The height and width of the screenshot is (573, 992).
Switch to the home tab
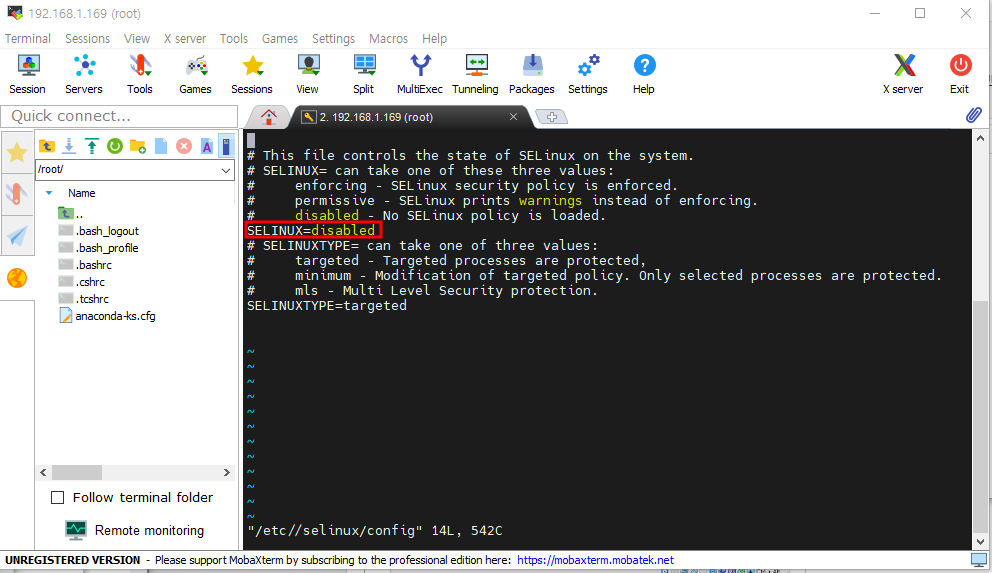click(268, 117)
